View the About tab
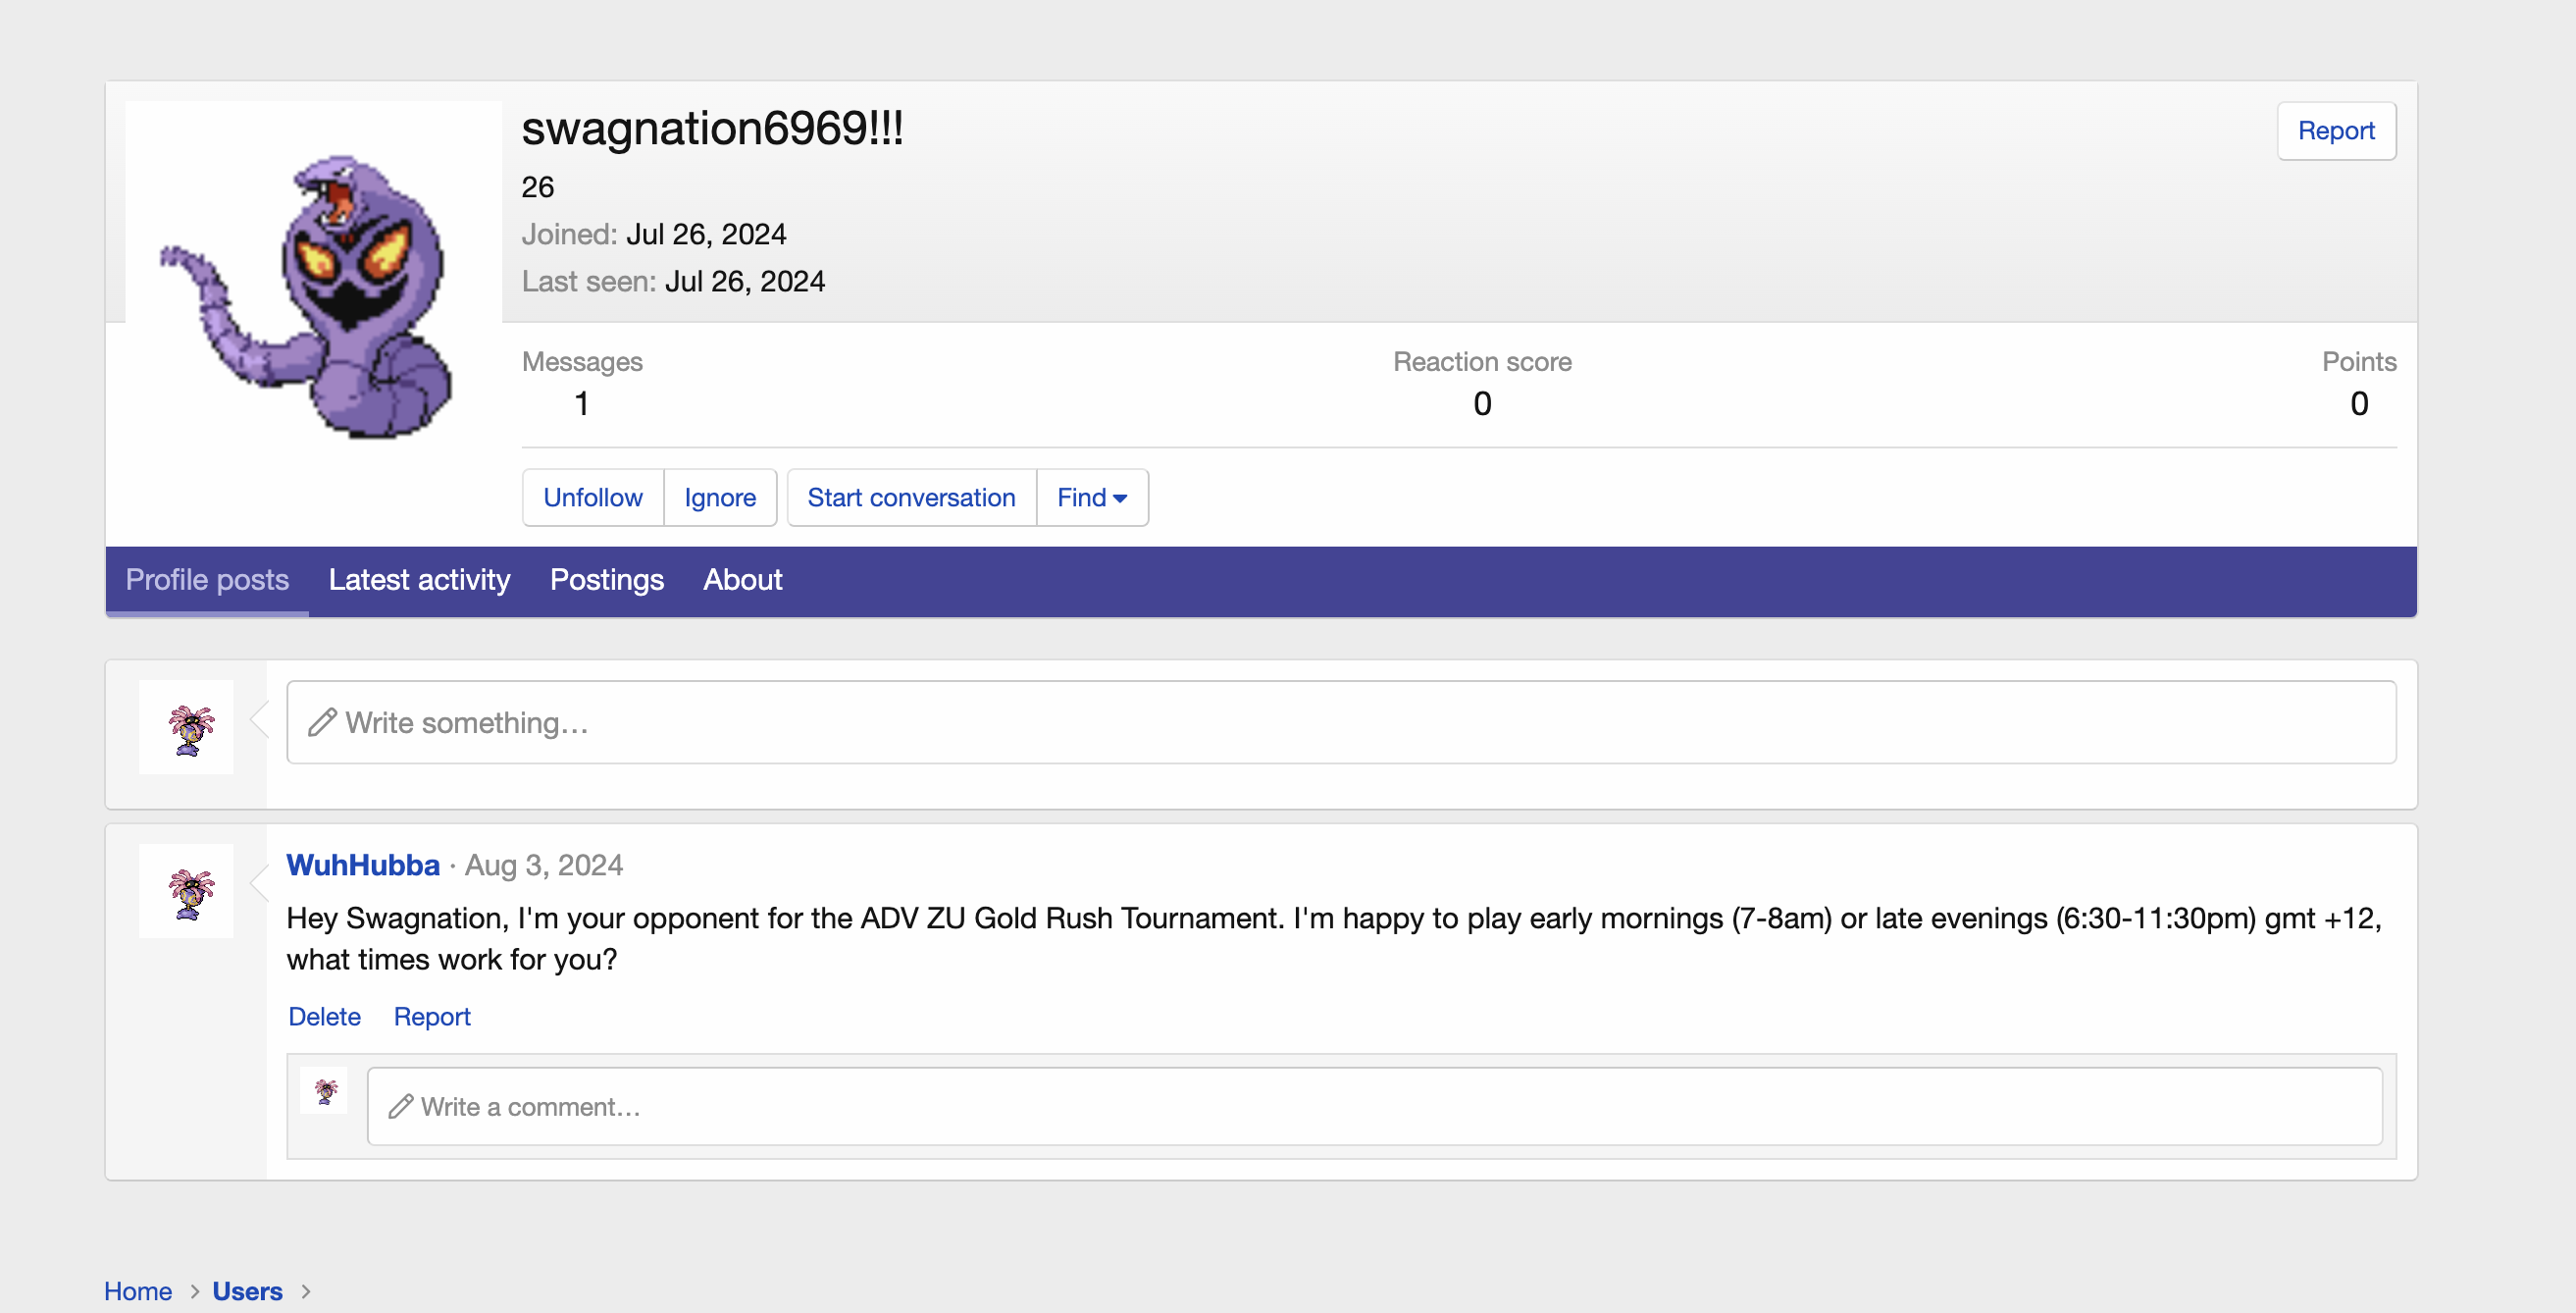Screen dimensions: 2576x1313 tap(742, 580)
